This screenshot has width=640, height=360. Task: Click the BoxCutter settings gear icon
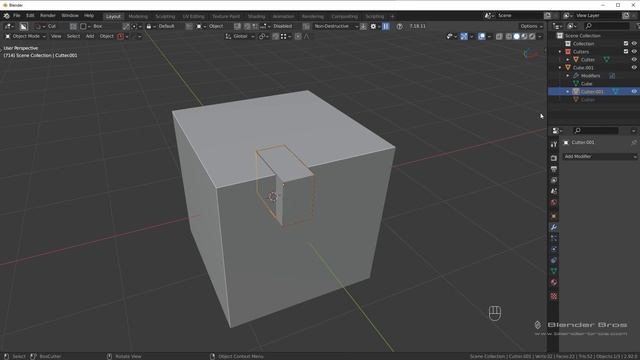tap(373, 26)
